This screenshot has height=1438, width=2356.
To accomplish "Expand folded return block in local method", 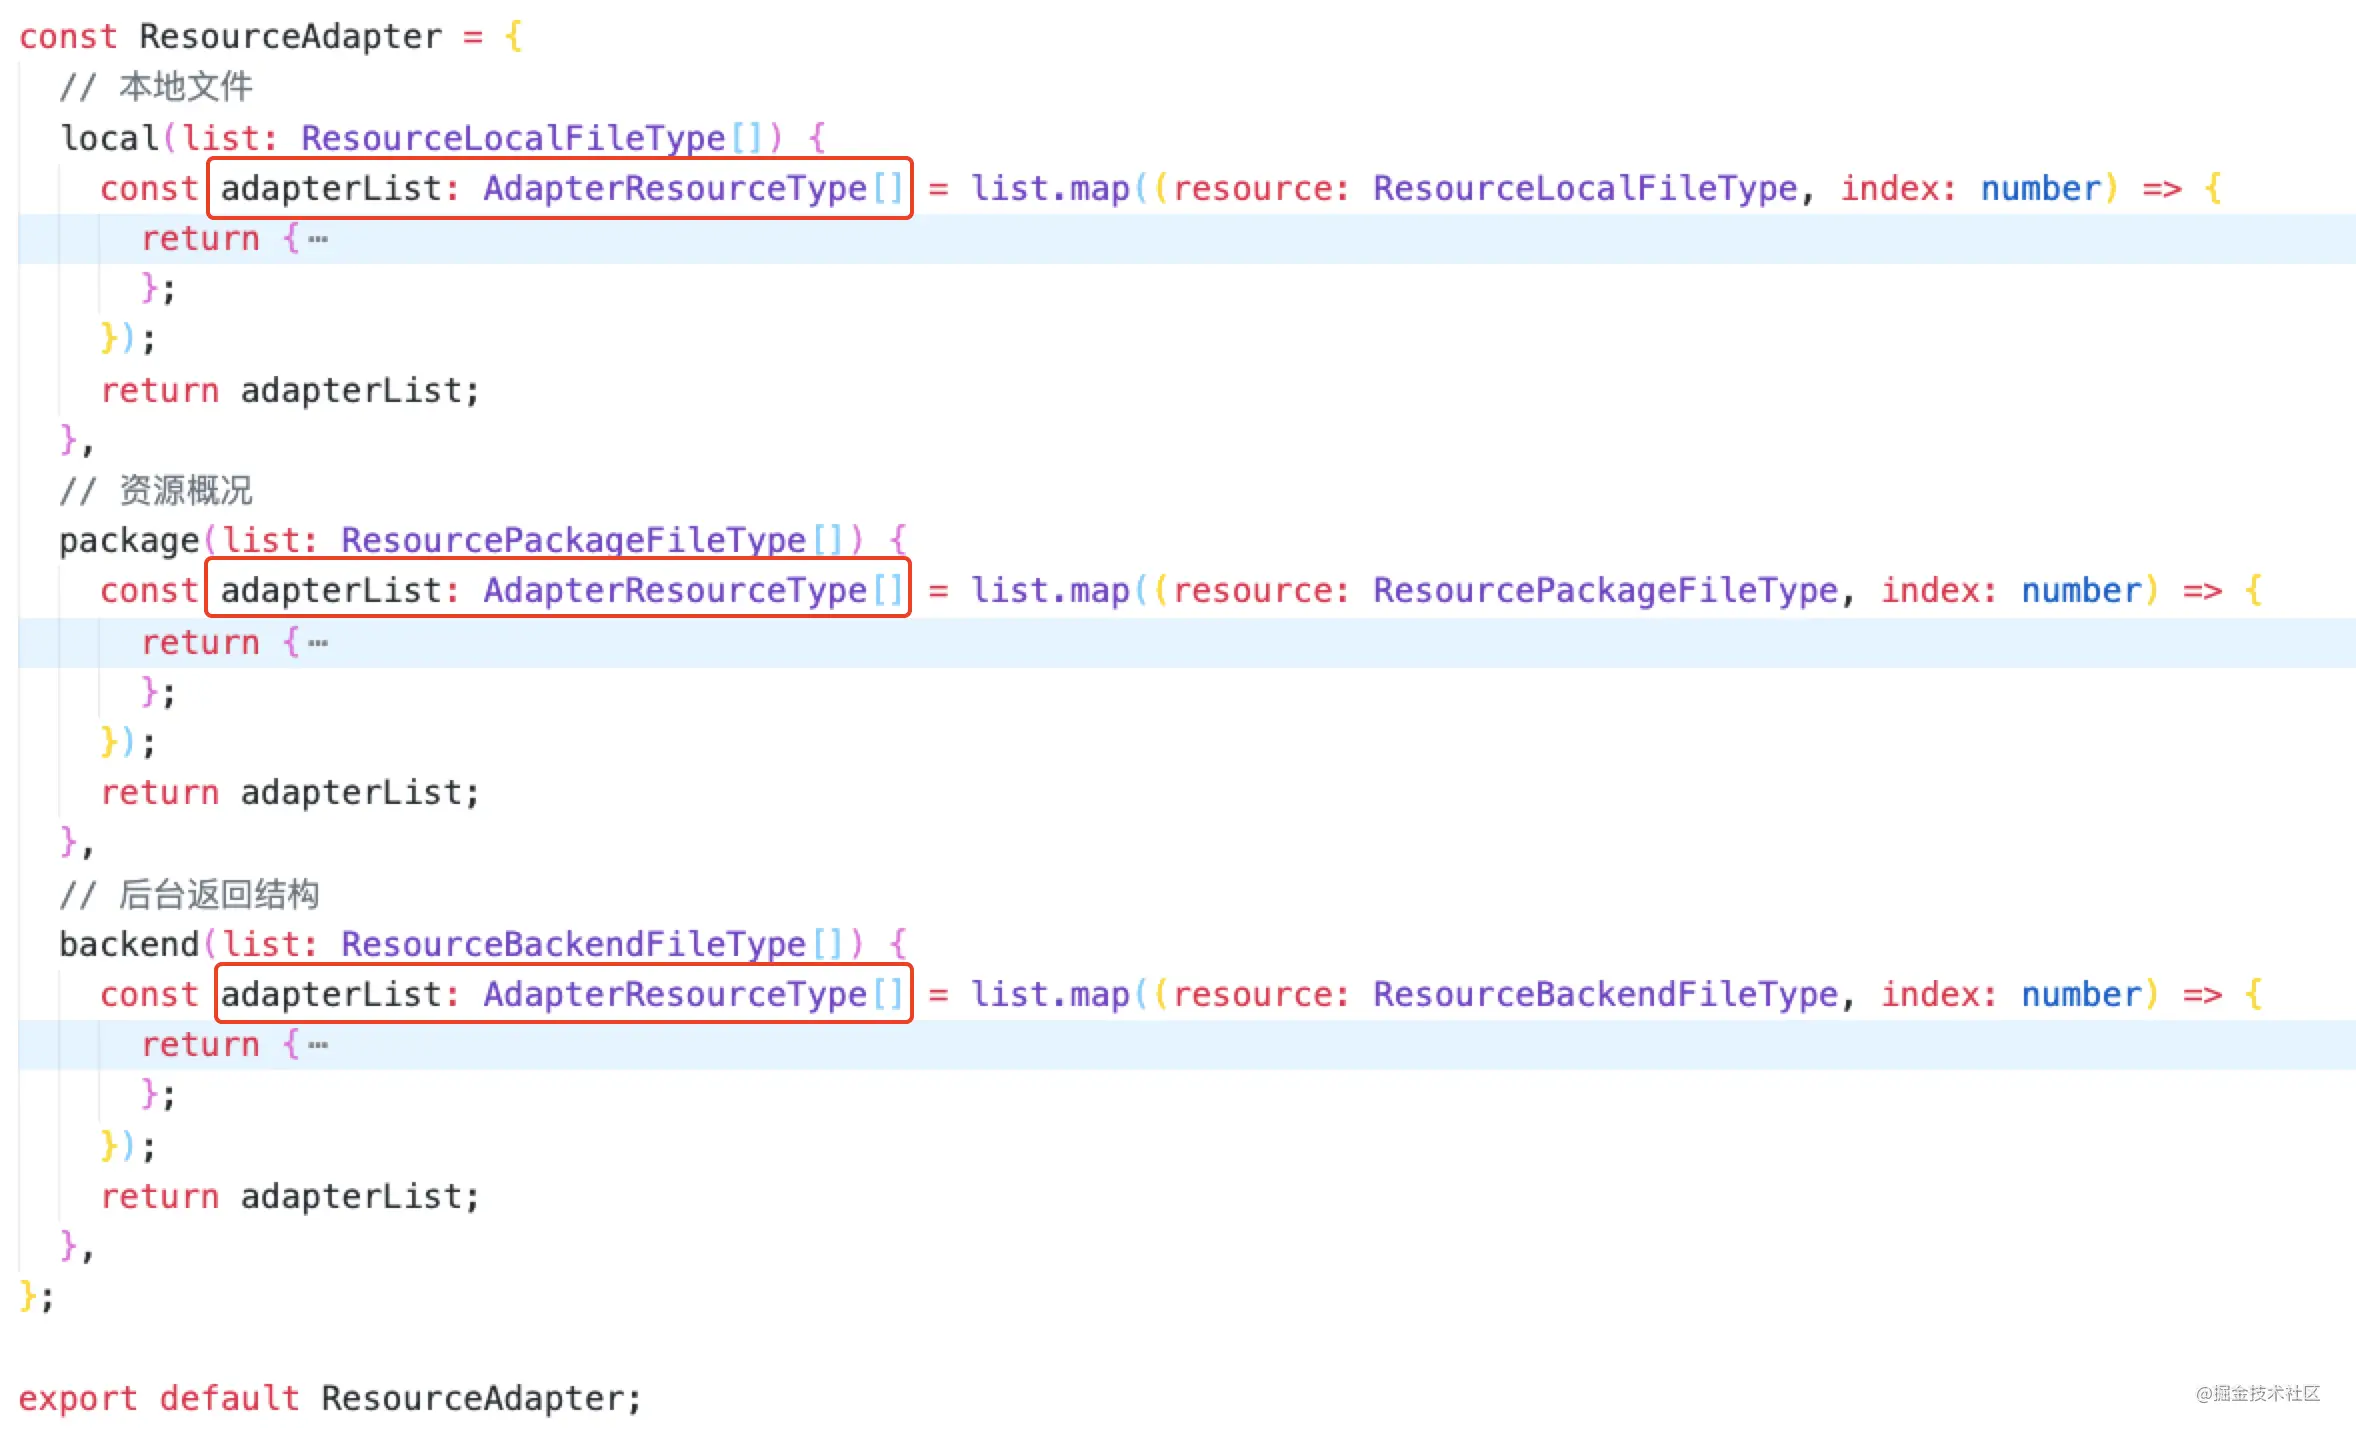I will (318, 239).
